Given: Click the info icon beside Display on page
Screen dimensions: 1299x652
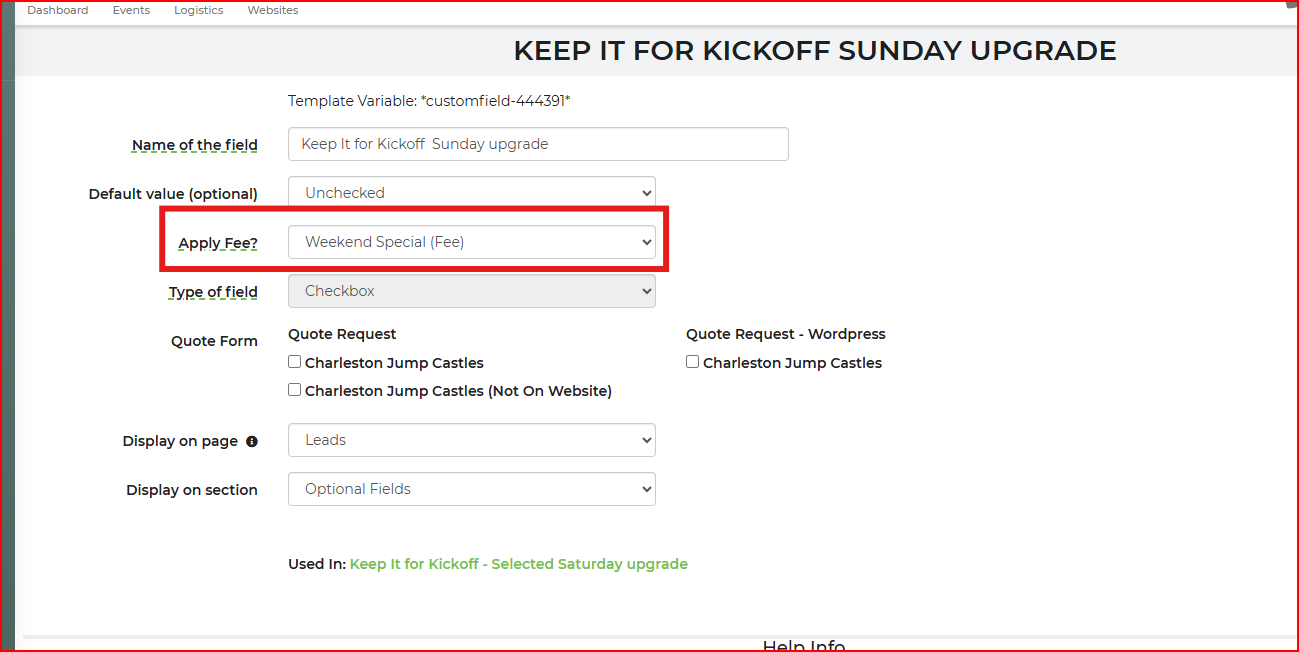Looking at the screenshot, I should tap(252, 441).
